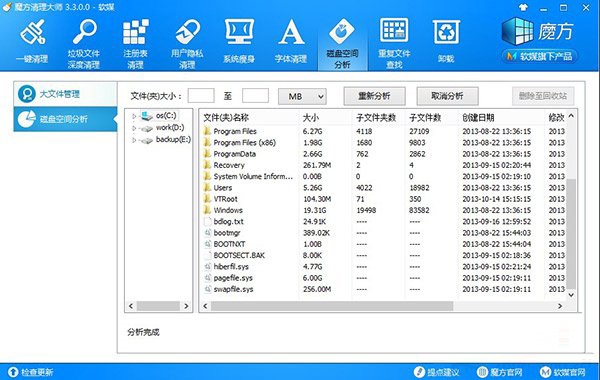Open the MB size unit dropdown

coord(302,96)
